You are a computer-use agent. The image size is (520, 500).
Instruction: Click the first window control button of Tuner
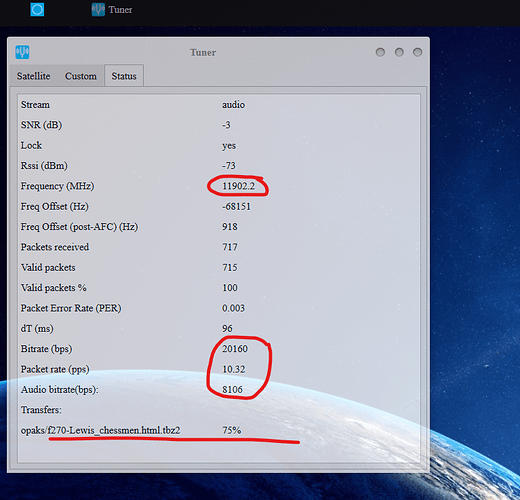(x=380, y=52)
